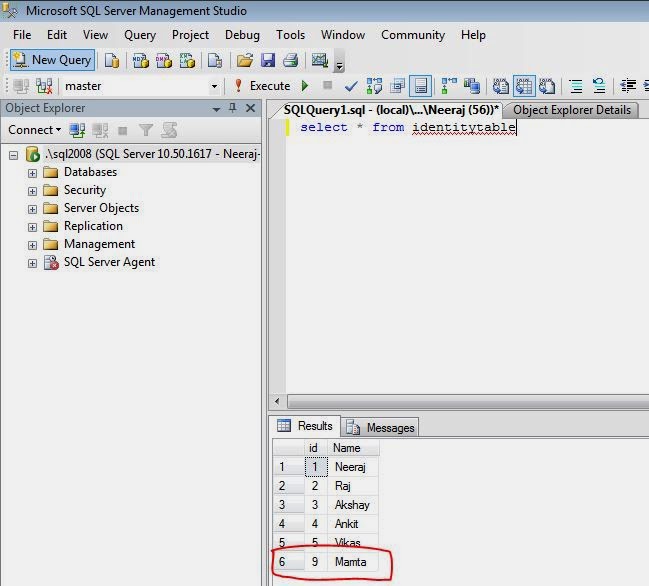The width and height of the screenshot is (649, 586).
Task: Click the Open File folder icon
Action: click(245, 60)
